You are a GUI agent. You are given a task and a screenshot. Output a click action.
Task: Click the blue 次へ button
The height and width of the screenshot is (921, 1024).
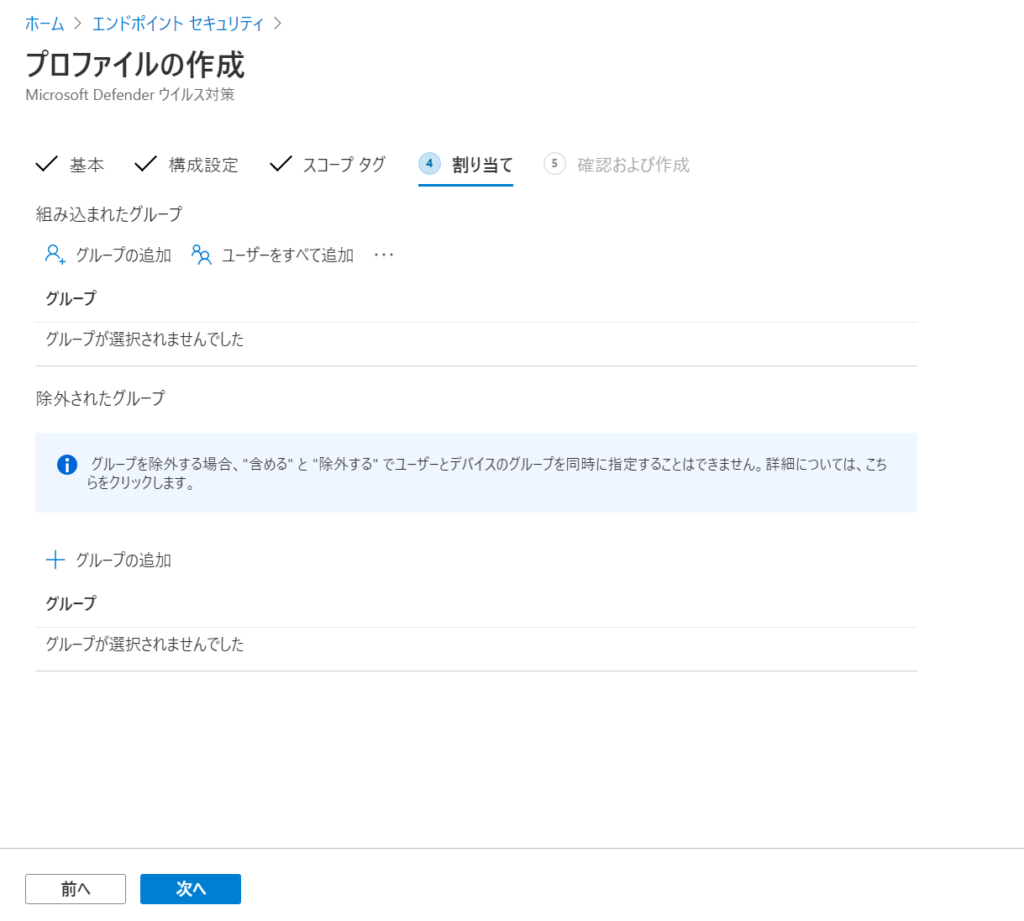191,888
